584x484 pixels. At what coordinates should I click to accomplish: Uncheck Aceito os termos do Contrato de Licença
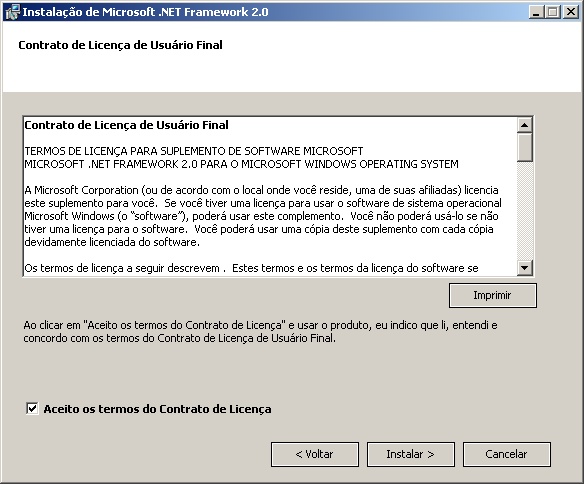click(x=32, y=408)
